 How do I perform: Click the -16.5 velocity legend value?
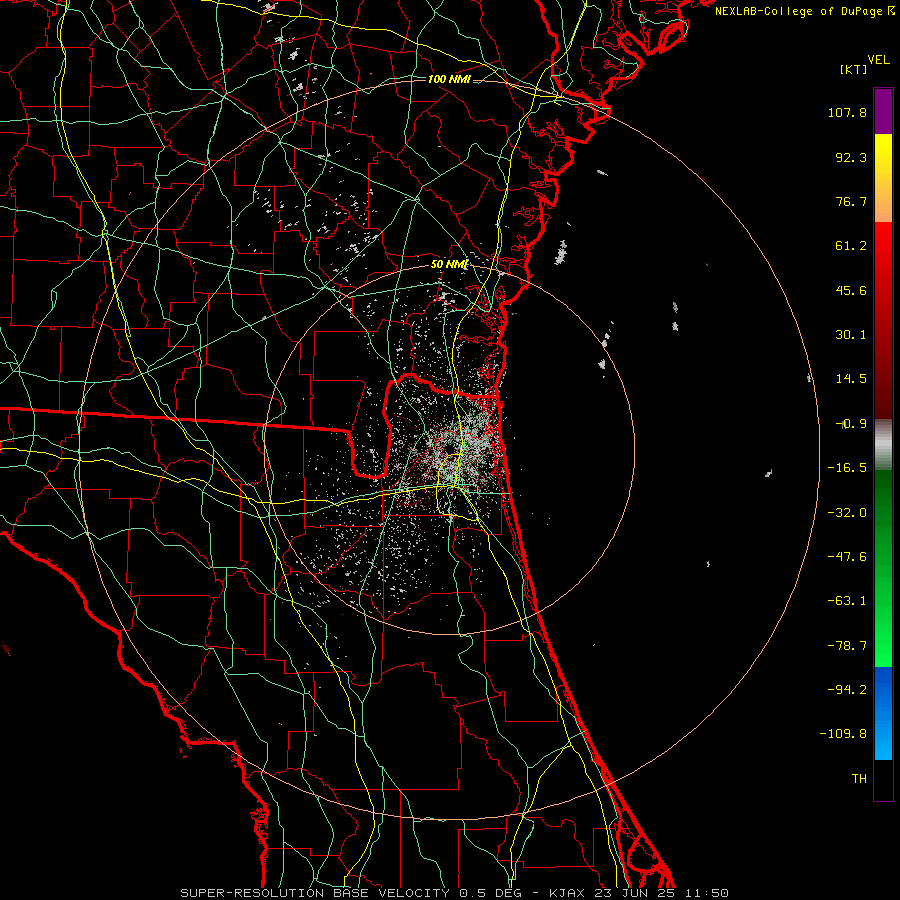point(847,468)
